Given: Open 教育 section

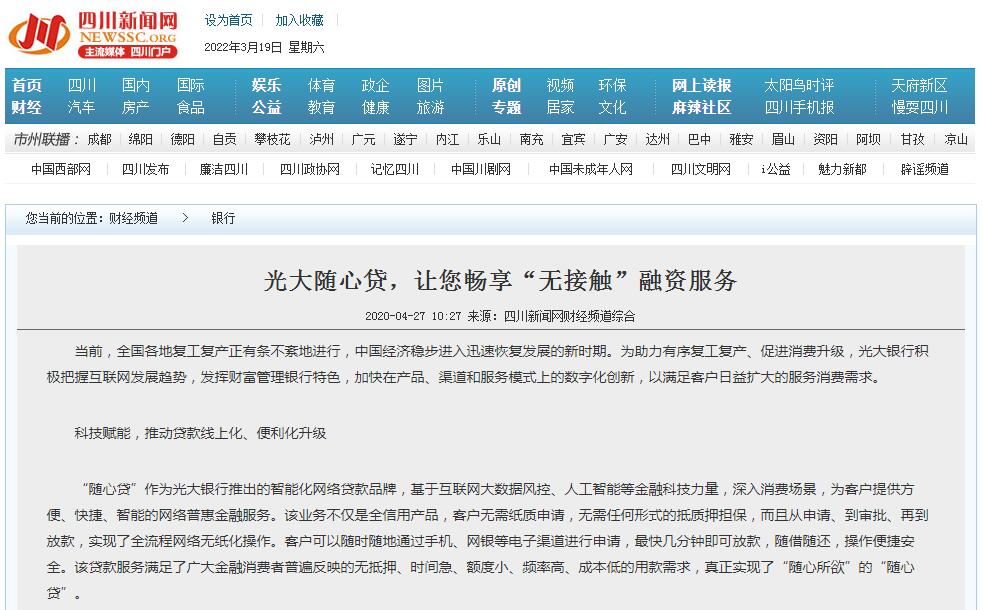Looking at the screenshot, I should tap(321, 108).
